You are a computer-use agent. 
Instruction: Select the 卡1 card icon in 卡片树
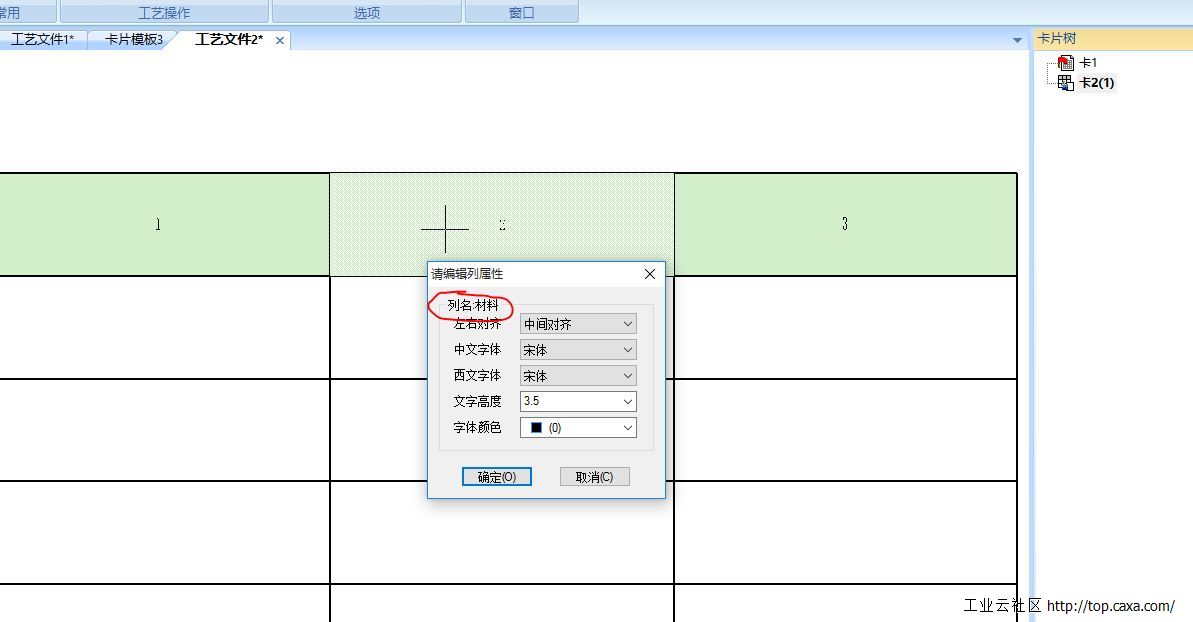1065,63
